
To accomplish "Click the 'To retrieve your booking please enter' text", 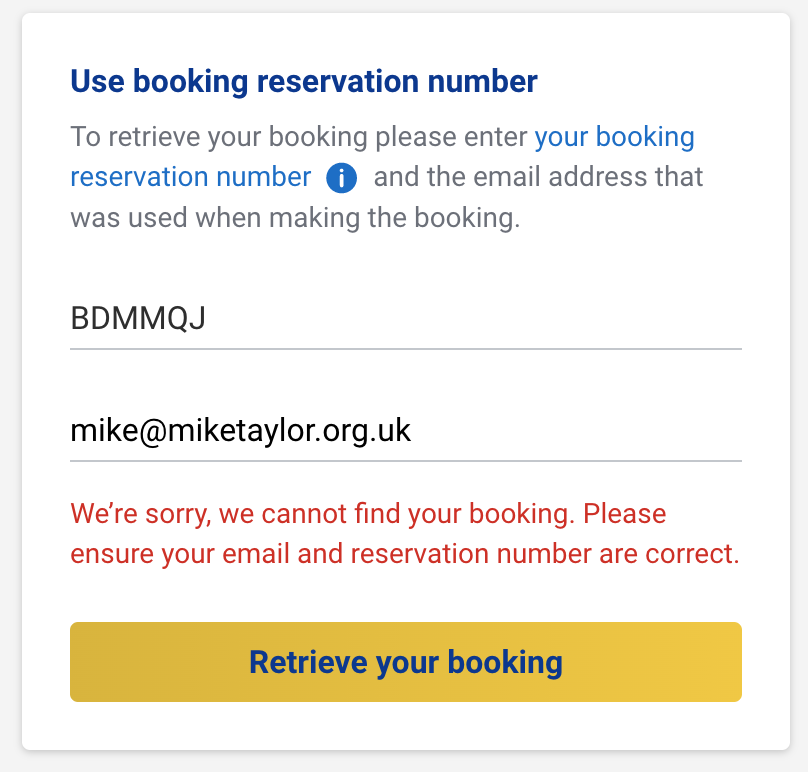I will pyautogui.click(x=299, y=137).
